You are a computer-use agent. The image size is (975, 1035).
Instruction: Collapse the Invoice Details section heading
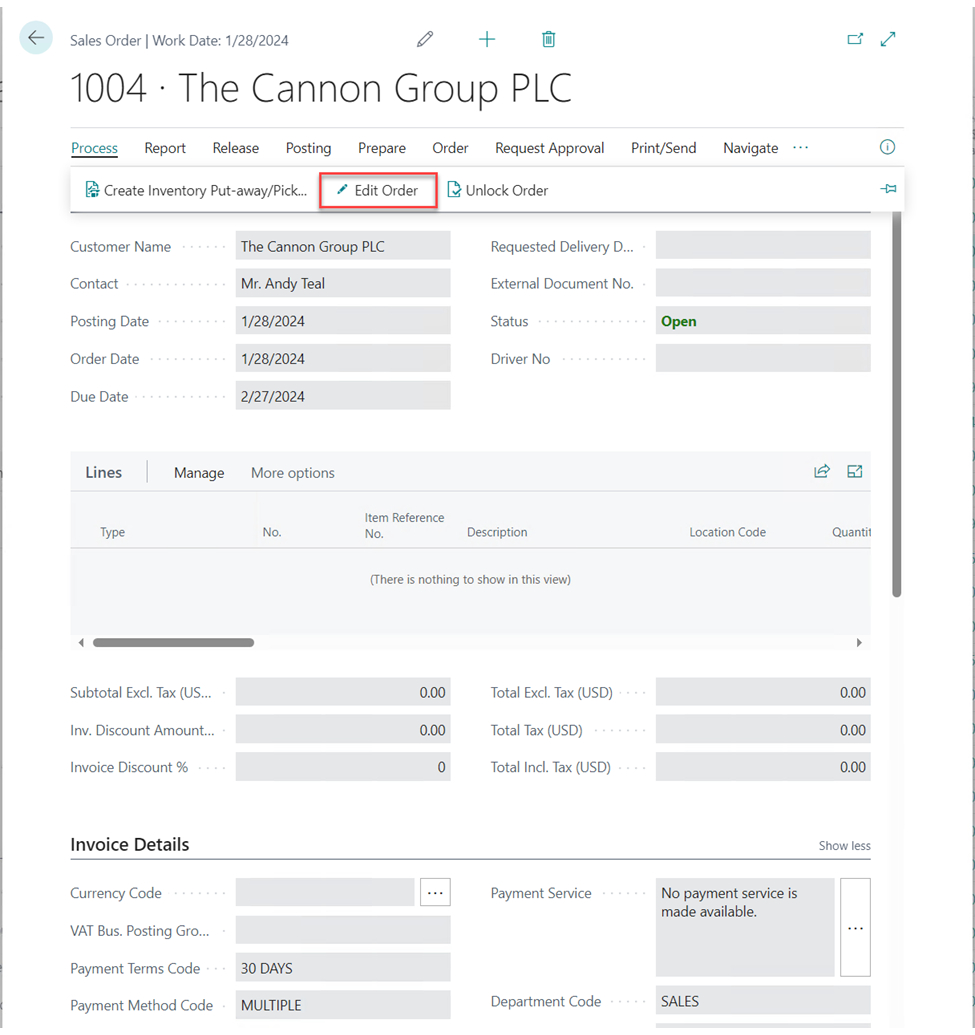(x=129, y=844)
